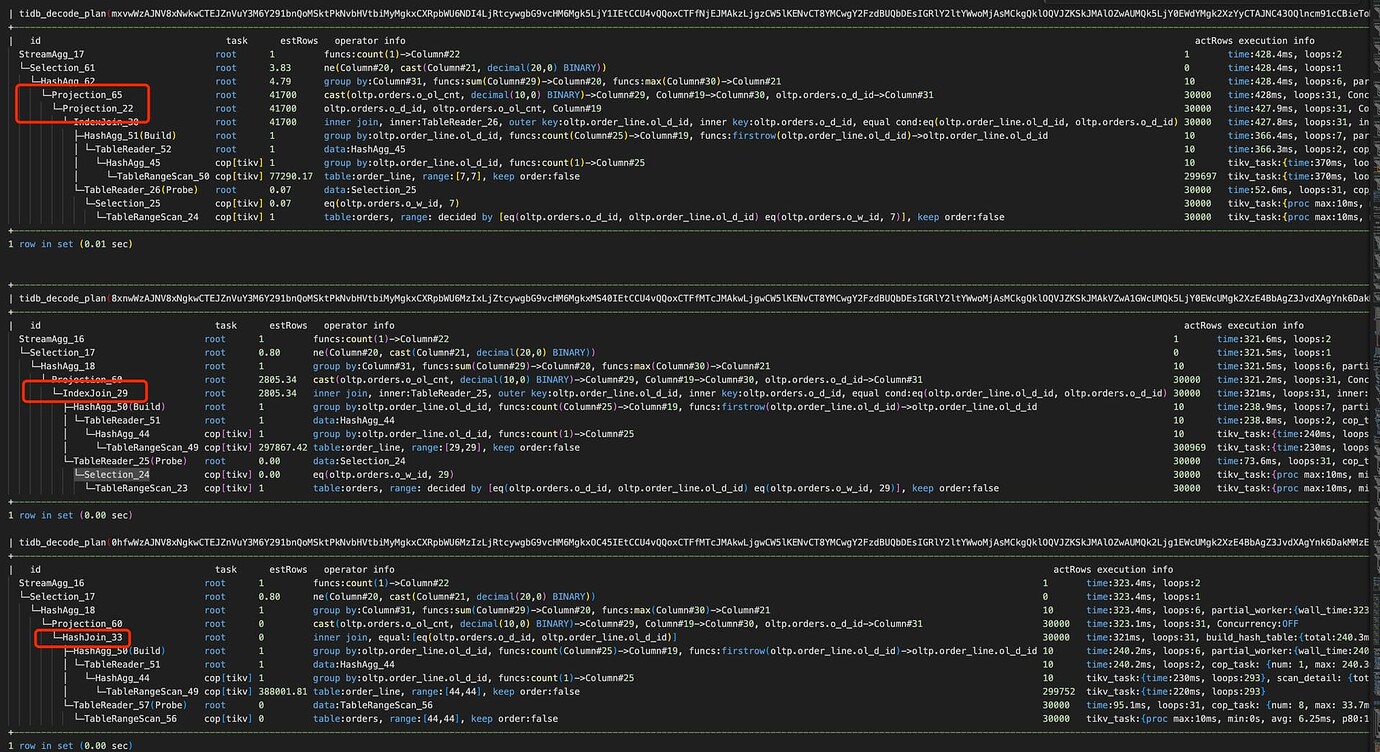This screenshot has height=752, width=1380.
Task: Select the actRows value 299752
Action: tap(1059, 691)
